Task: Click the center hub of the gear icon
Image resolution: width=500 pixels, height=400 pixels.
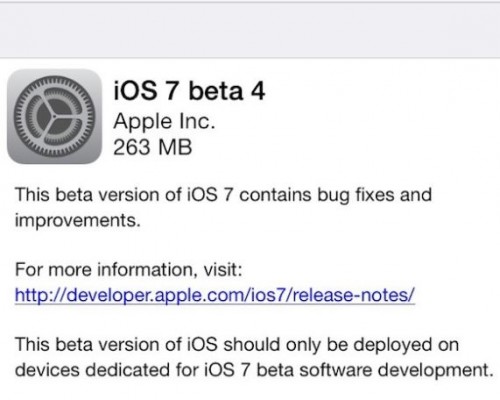Action: pos(54,116)
